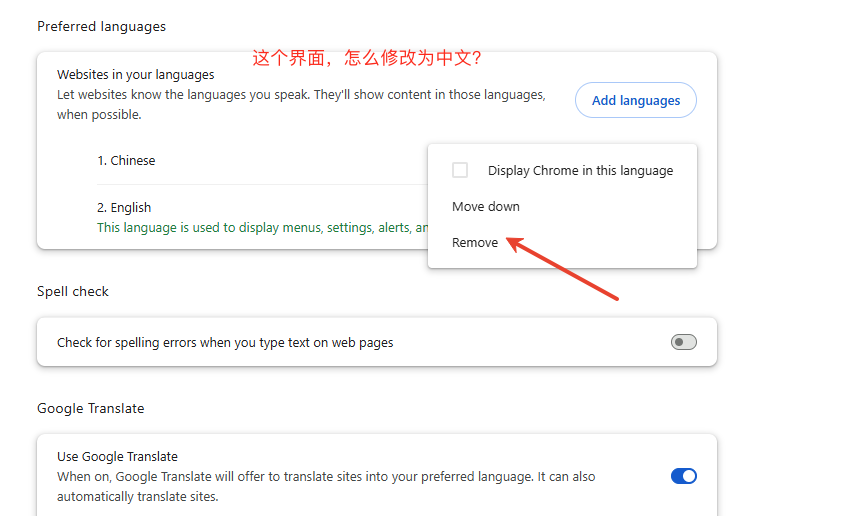Click the red arrow annotation
841x516 pixels.
tap(565, 269)
